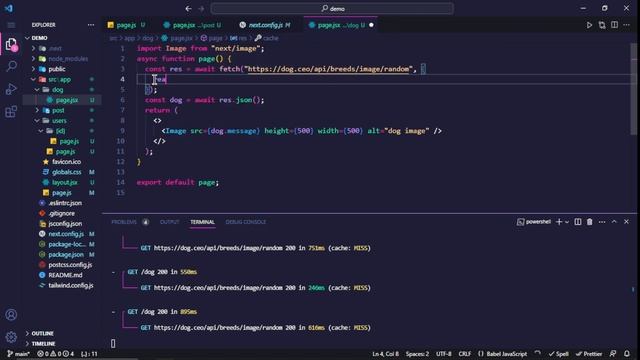Select the TERMINAL panel tab
The height and width of the screenshot is (360, 640).
[x=202, y=222]
